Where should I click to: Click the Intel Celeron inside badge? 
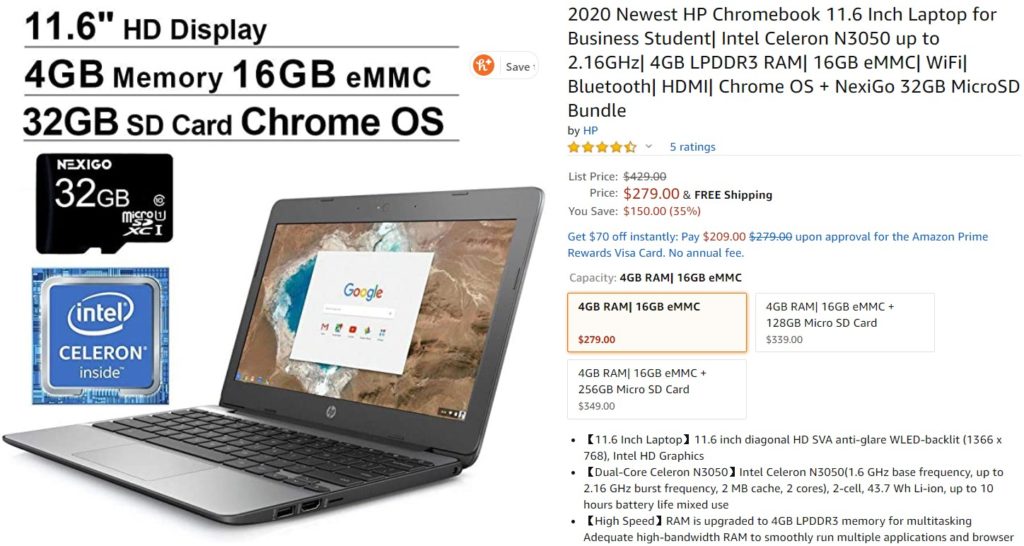point(101,335)
